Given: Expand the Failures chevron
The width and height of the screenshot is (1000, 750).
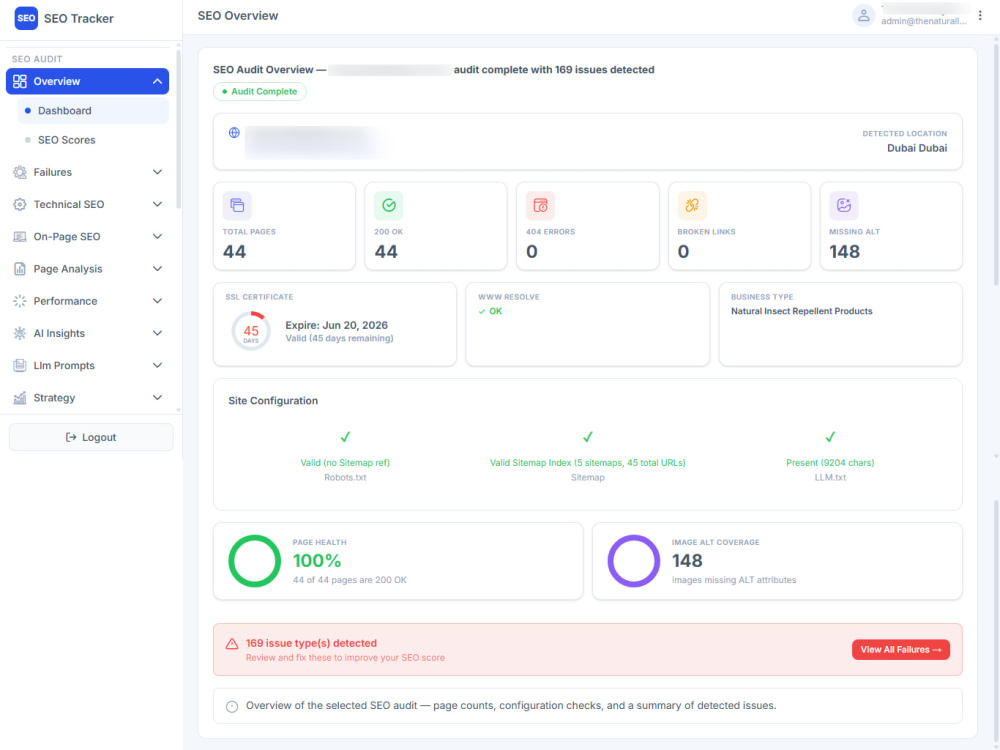Looking at the screenshot, I should 158,172.
